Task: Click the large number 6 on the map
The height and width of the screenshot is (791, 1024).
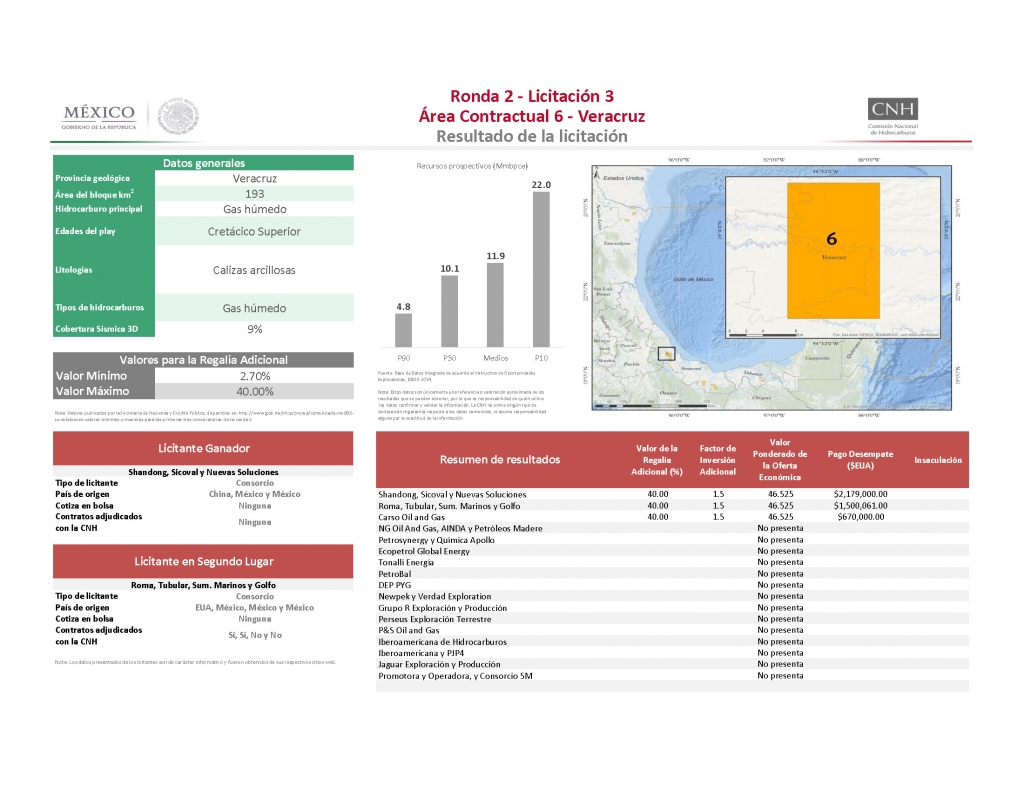Action: click(x=831, y=238)
